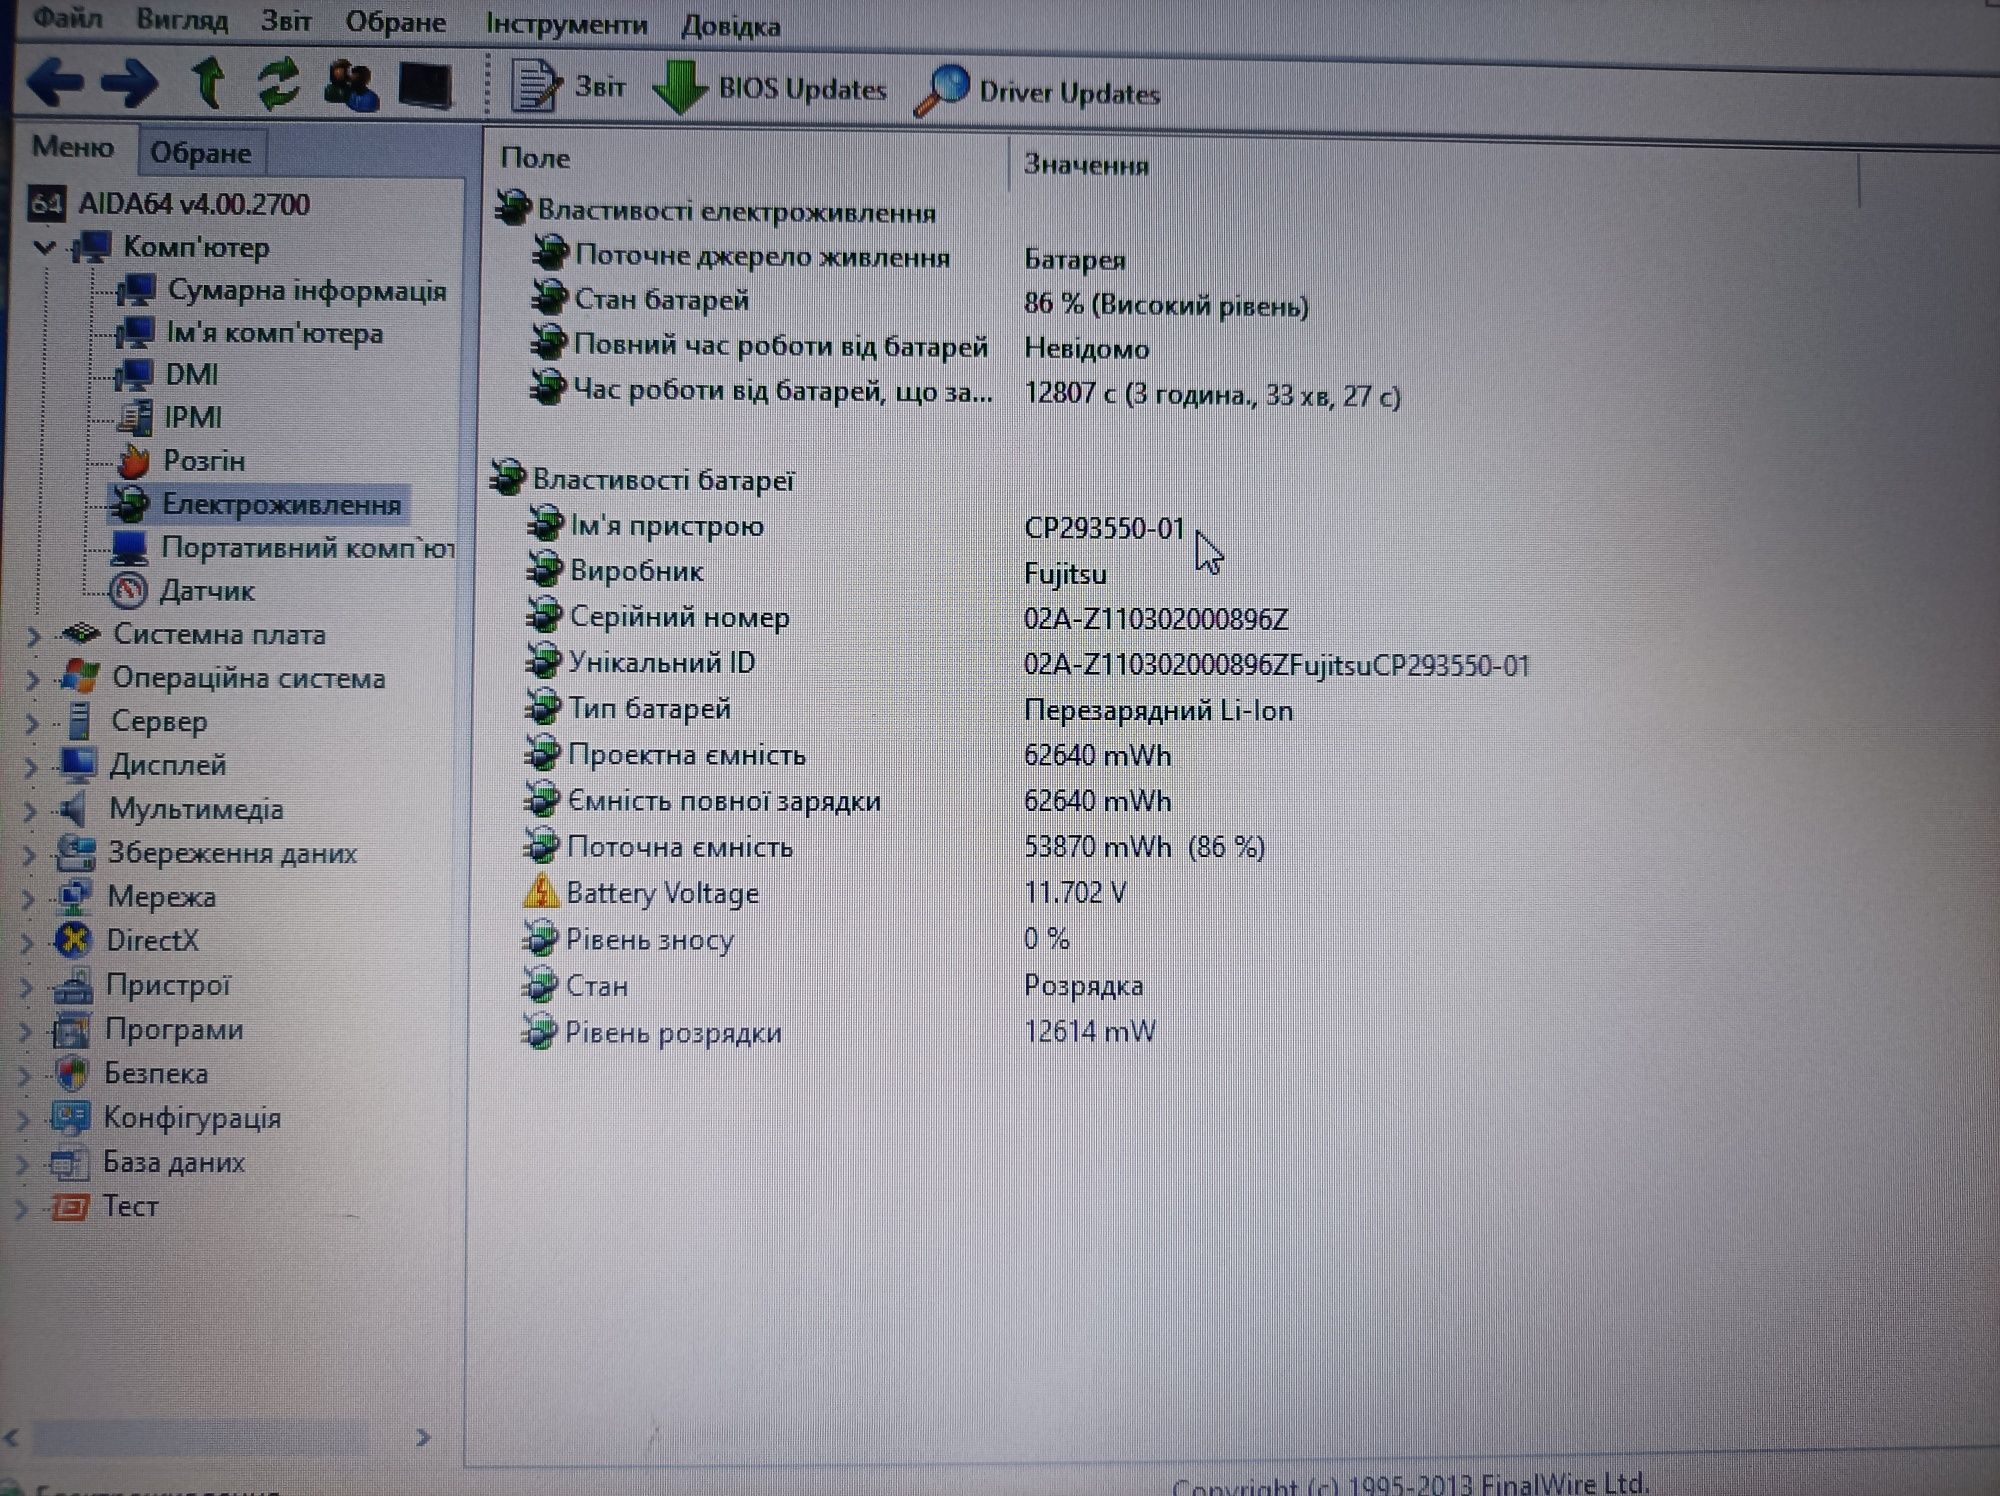Open the Обране menu in the menu bar

396,22
